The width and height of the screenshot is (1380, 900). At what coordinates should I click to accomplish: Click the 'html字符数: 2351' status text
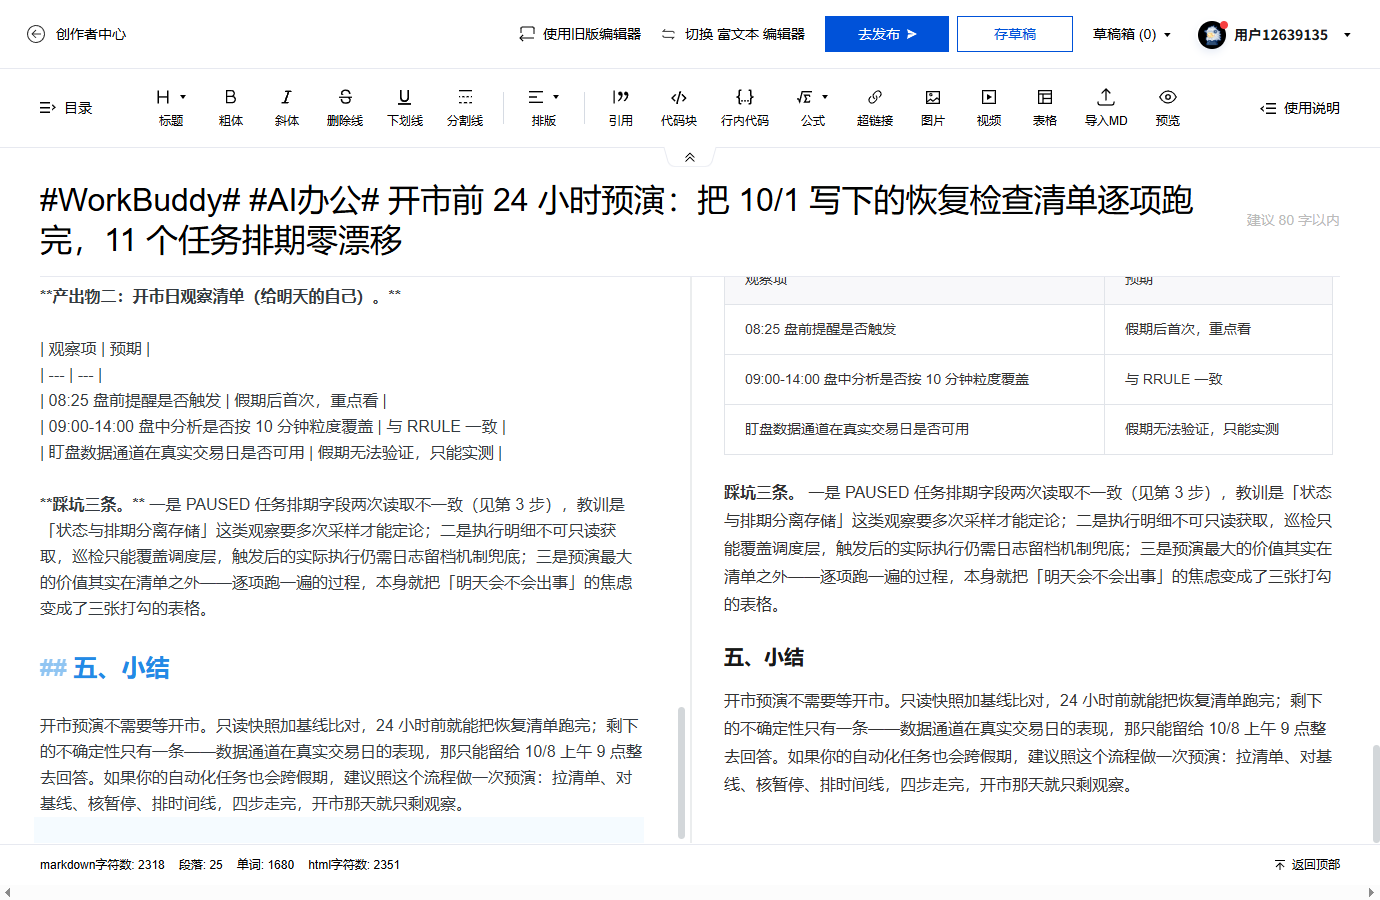click(354, 865)
